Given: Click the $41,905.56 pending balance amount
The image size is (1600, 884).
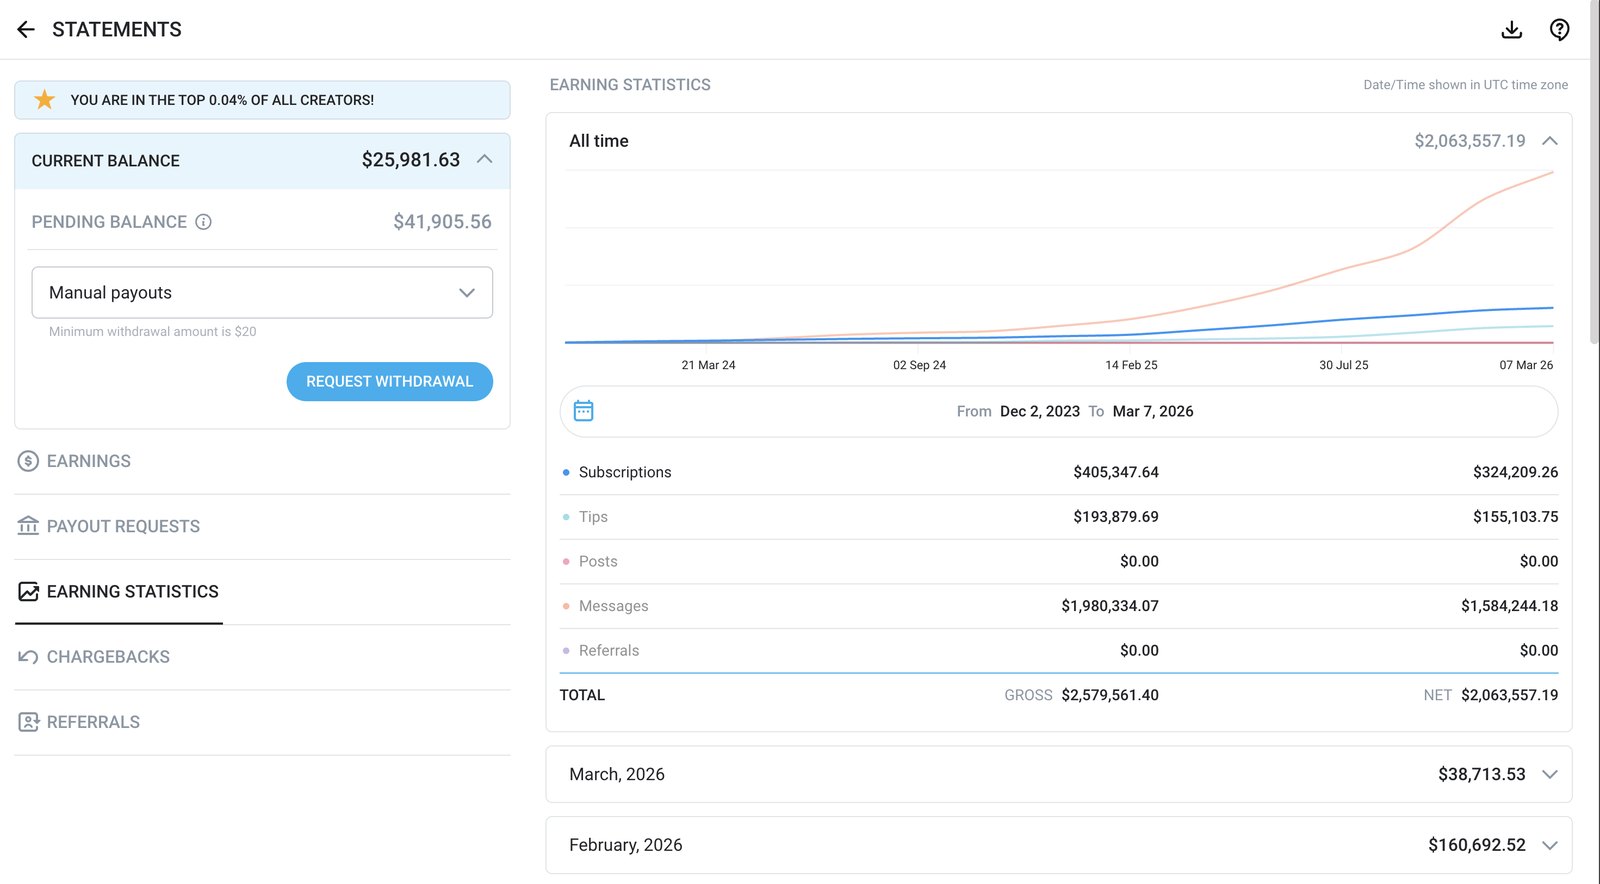Looking at the screenshot, I should pos(442,222).
